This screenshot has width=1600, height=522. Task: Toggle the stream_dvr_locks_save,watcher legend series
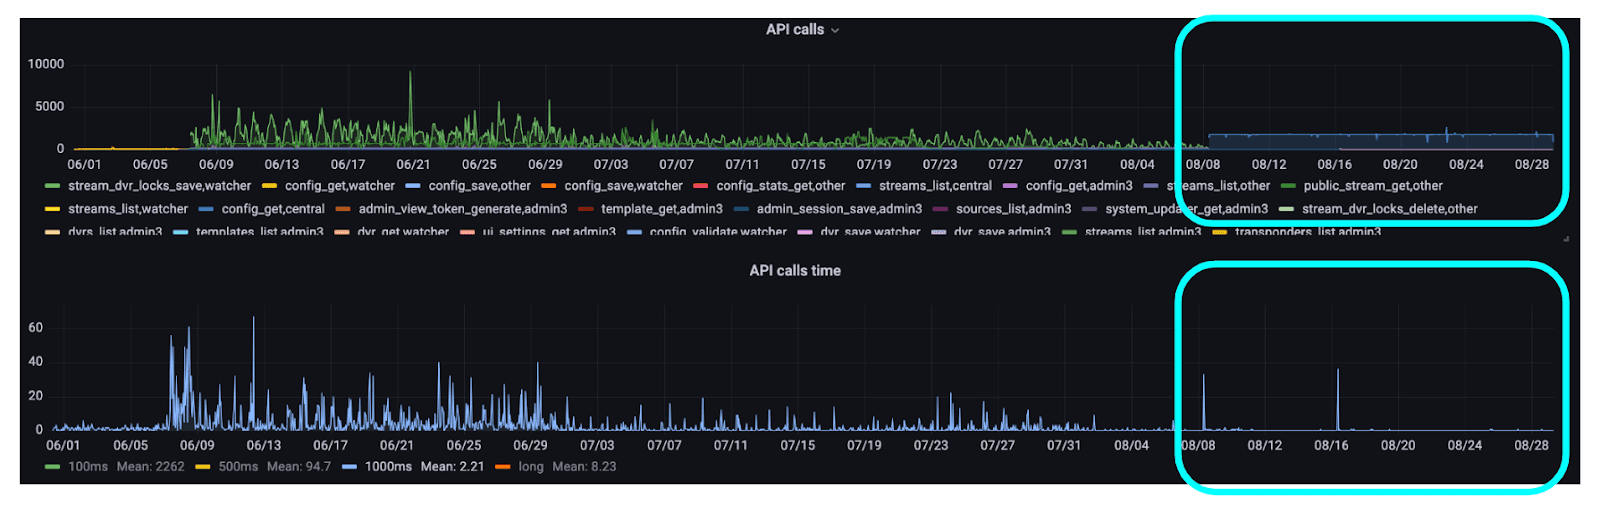(x=159, y=186)
